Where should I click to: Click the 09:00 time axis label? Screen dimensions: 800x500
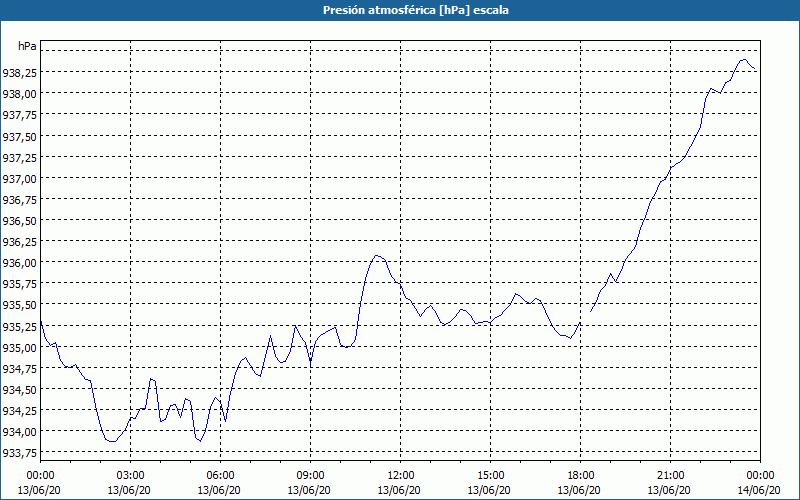(x=310, y=476)
